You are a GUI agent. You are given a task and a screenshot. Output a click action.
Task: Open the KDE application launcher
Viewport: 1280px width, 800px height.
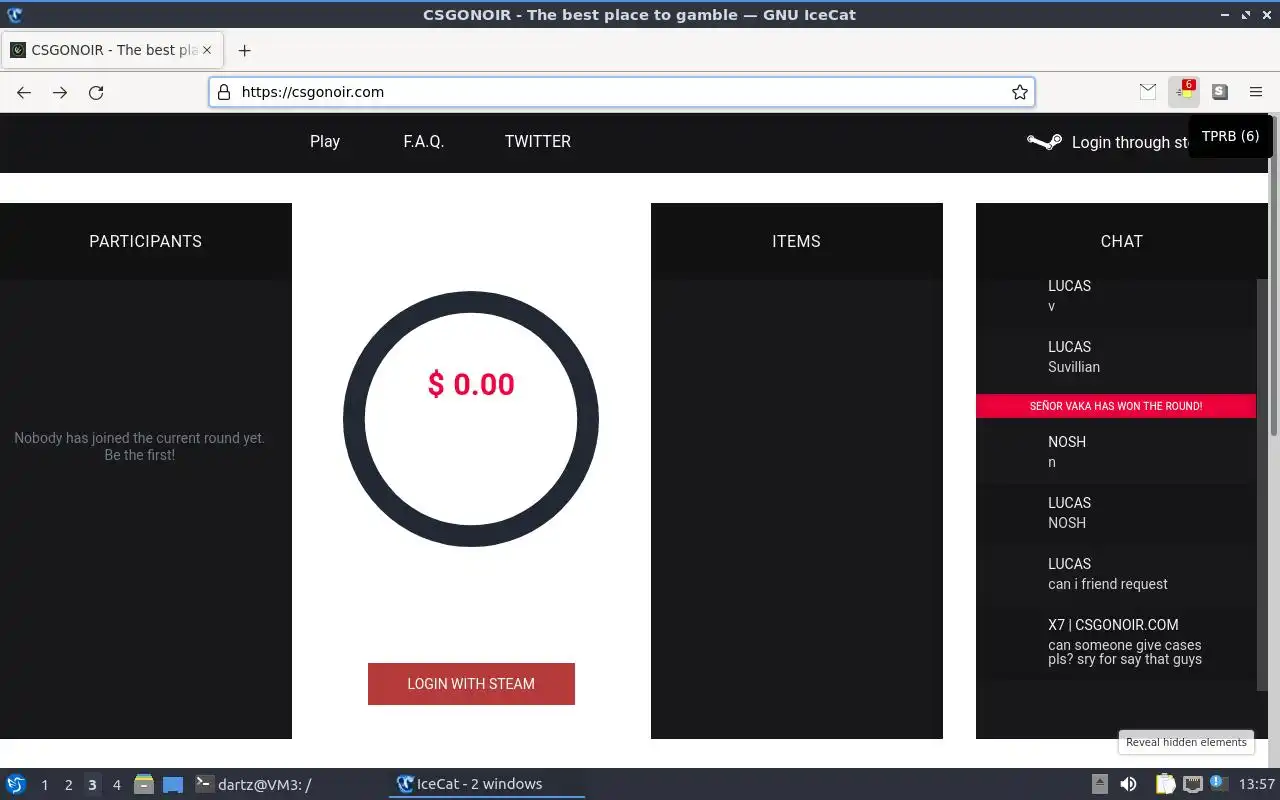(16, 784)
